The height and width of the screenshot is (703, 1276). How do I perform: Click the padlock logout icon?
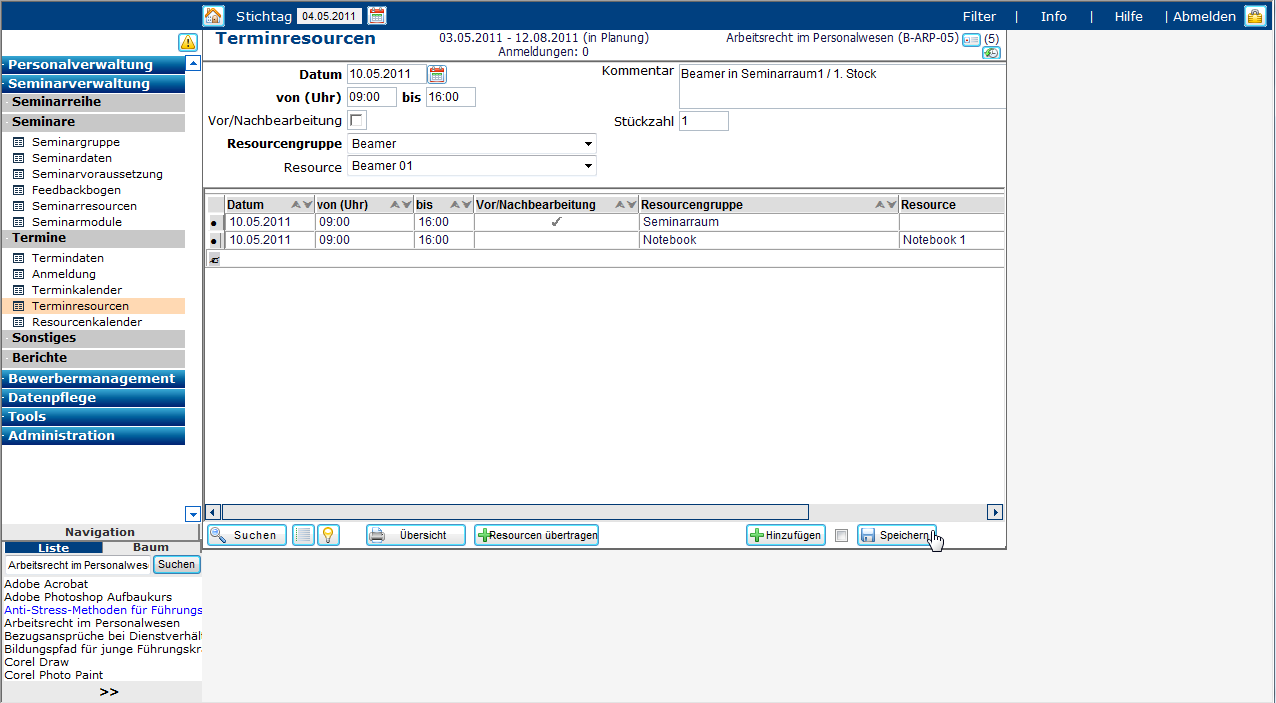tap(1254, 16)
